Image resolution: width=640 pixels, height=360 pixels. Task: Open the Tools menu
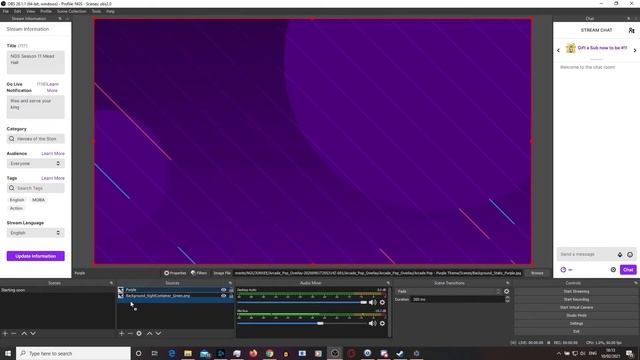96,11
